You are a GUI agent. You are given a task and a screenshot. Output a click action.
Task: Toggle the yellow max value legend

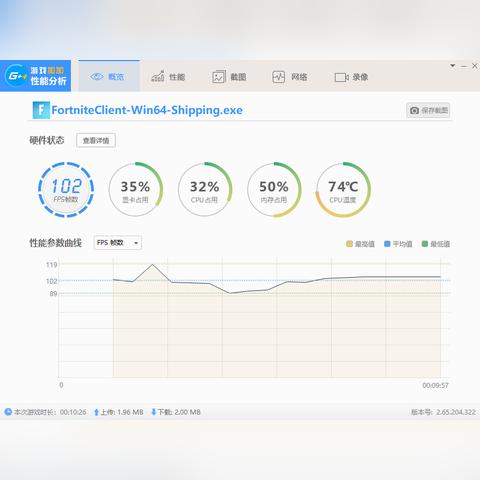[360, 244]
